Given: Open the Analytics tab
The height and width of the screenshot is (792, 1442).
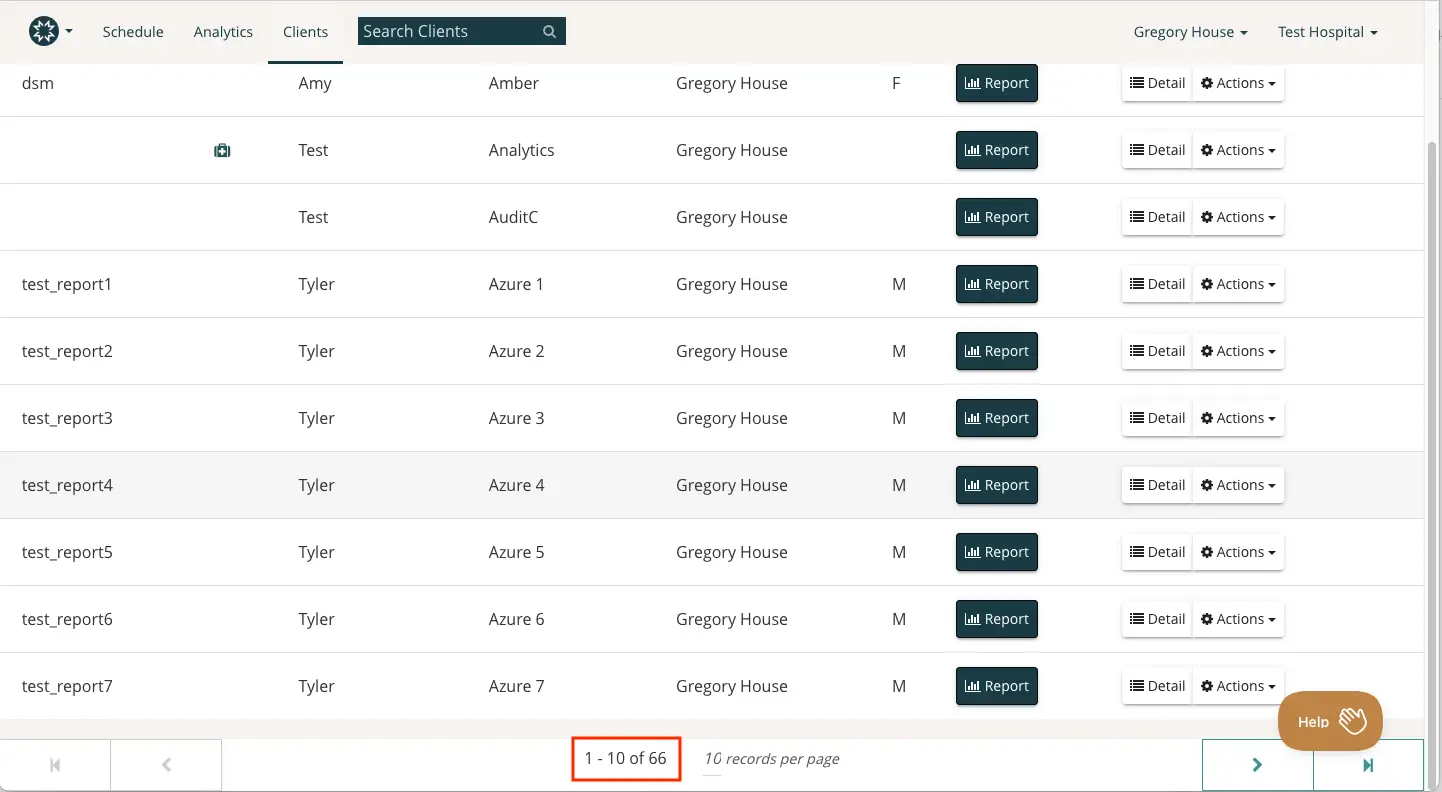Looking at the screenshot, I should [x=223, y=31].
